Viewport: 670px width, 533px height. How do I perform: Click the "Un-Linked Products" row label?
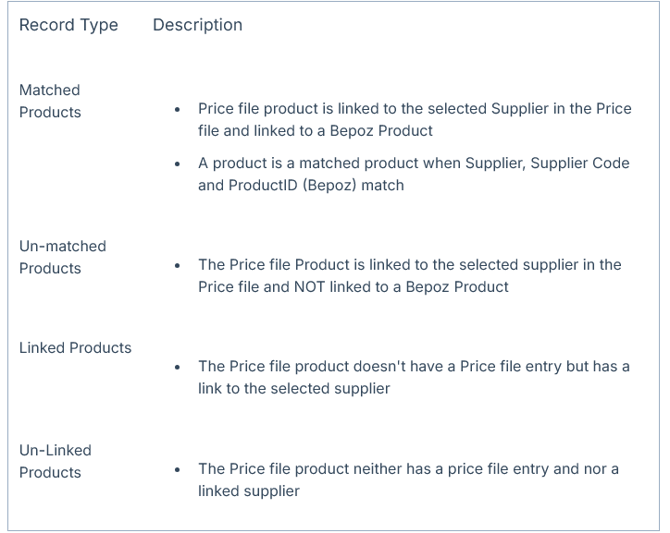tap(50, 461)
